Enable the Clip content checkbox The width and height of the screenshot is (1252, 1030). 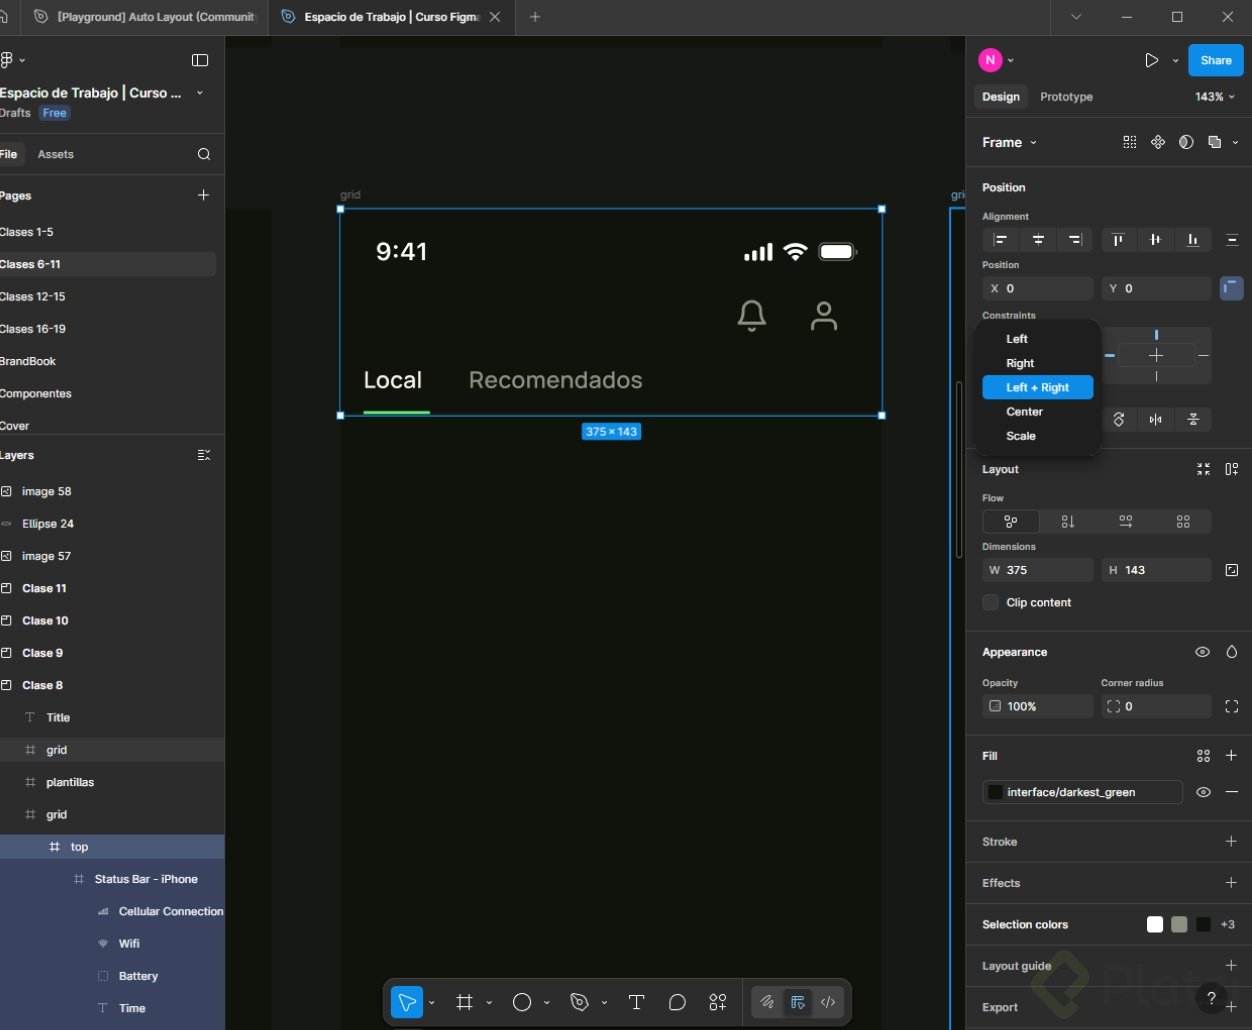(x=991, y=602)
